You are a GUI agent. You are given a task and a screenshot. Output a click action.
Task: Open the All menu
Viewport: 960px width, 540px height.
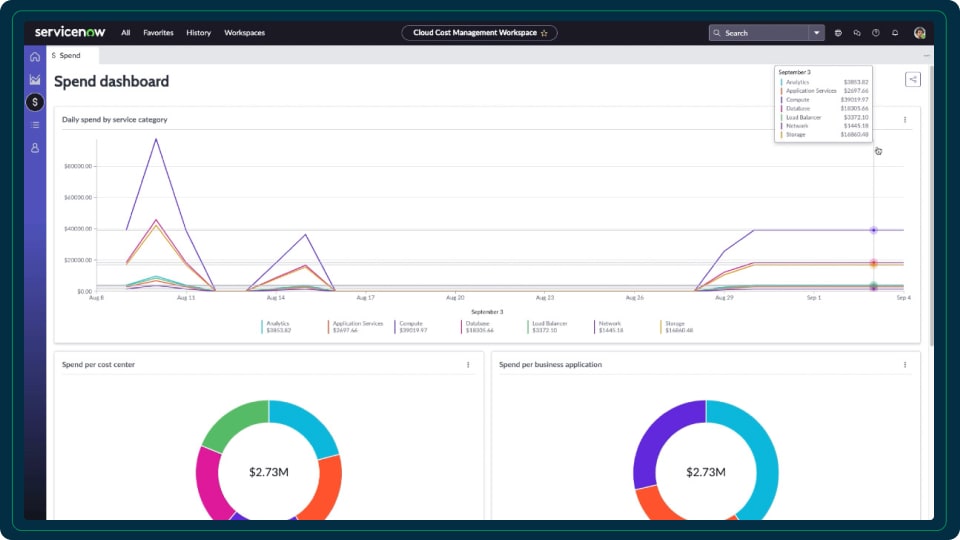(x=126, y=33)
